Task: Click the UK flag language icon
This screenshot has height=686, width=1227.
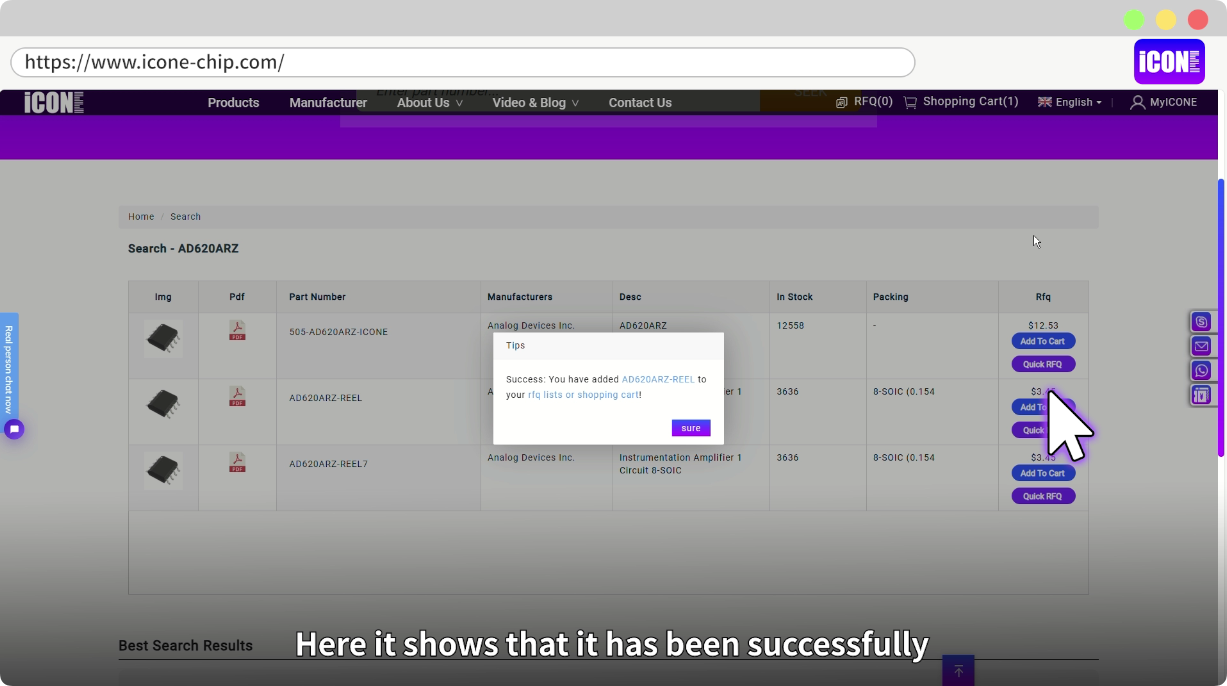Action: (1045, 102)
